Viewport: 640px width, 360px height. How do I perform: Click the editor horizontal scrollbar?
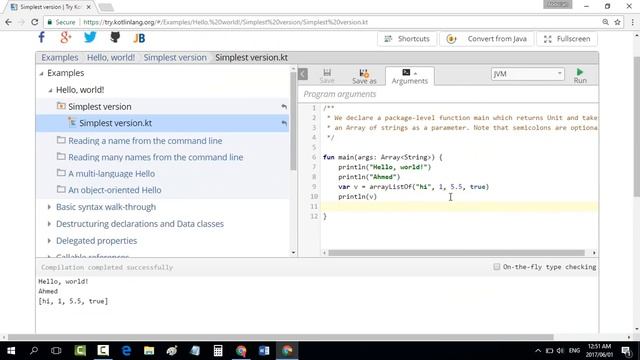coord(456,253)
